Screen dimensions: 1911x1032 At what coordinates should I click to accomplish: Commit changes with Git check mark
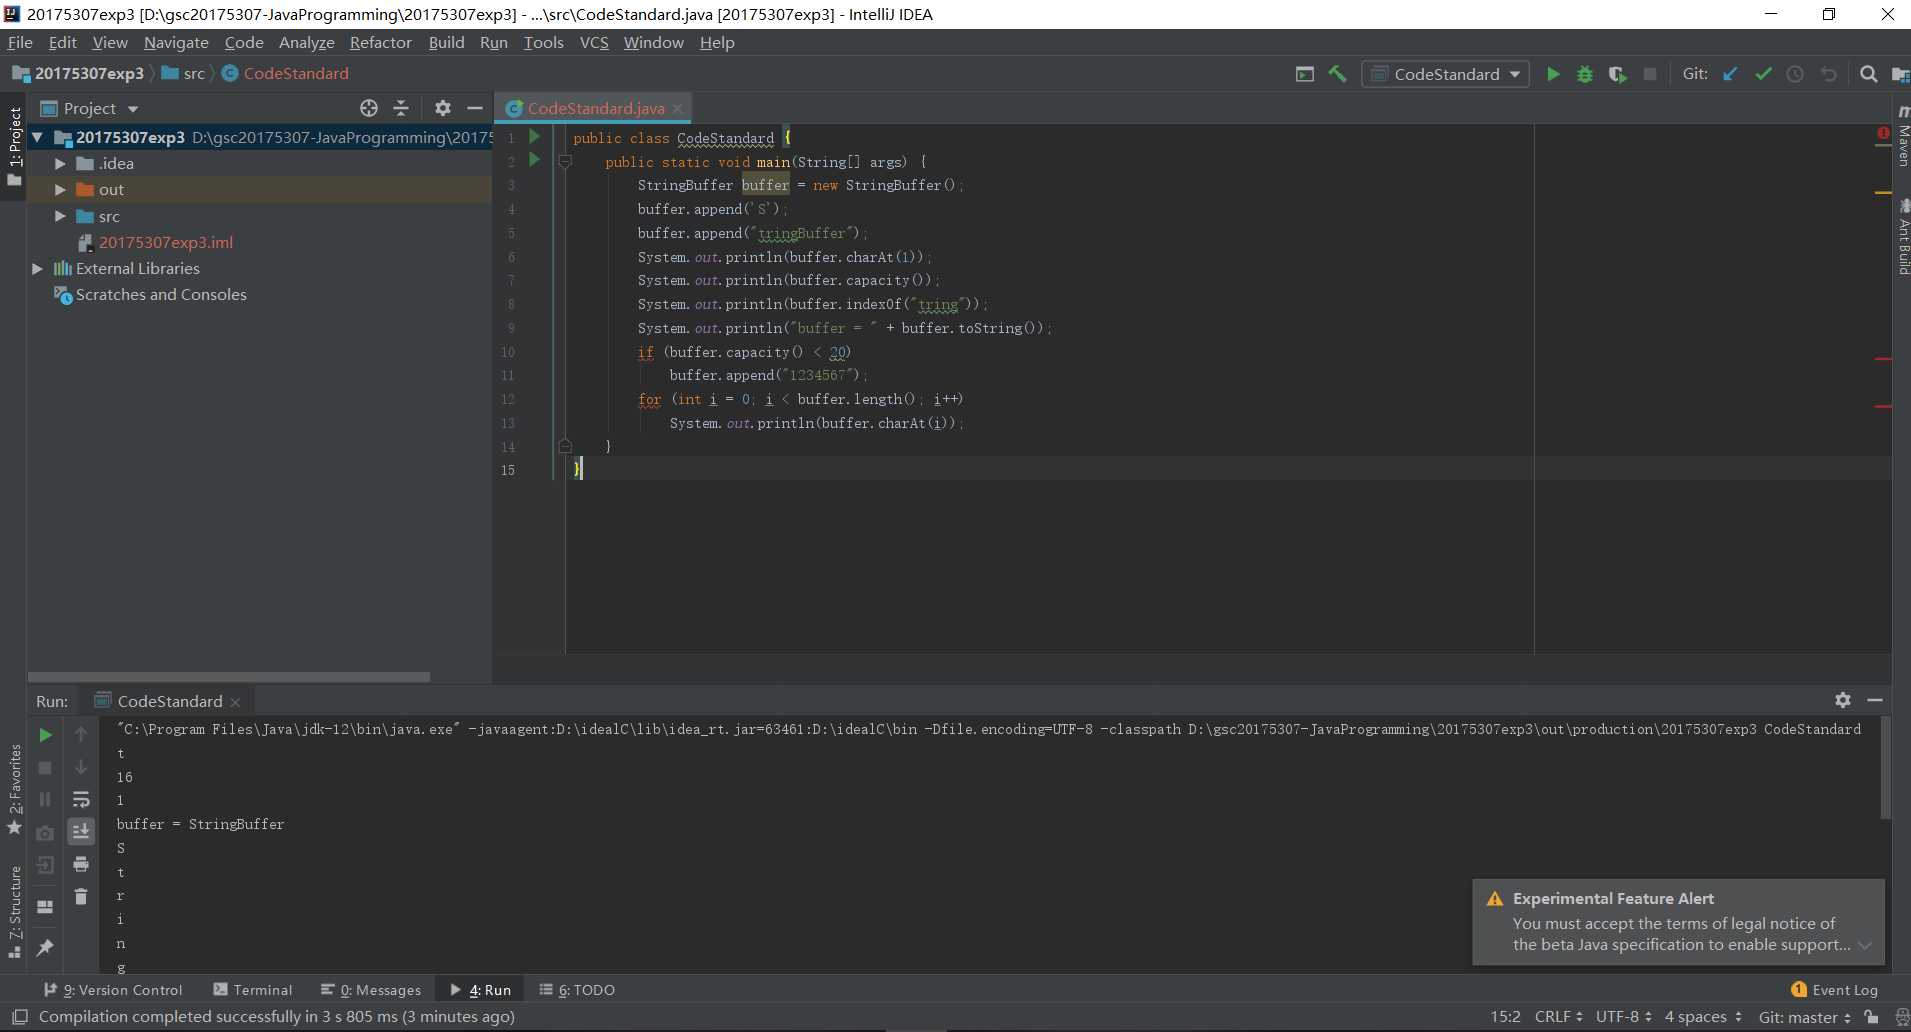pyautogui.click(x=1763, y=74)
